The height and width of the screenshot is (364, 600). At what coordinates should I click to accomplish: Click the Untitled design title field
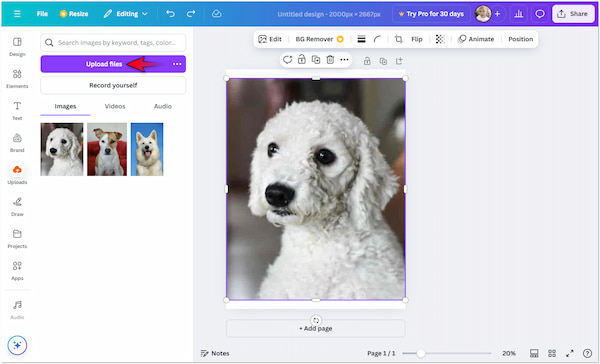pyautogui.click(x=329, y=14)
